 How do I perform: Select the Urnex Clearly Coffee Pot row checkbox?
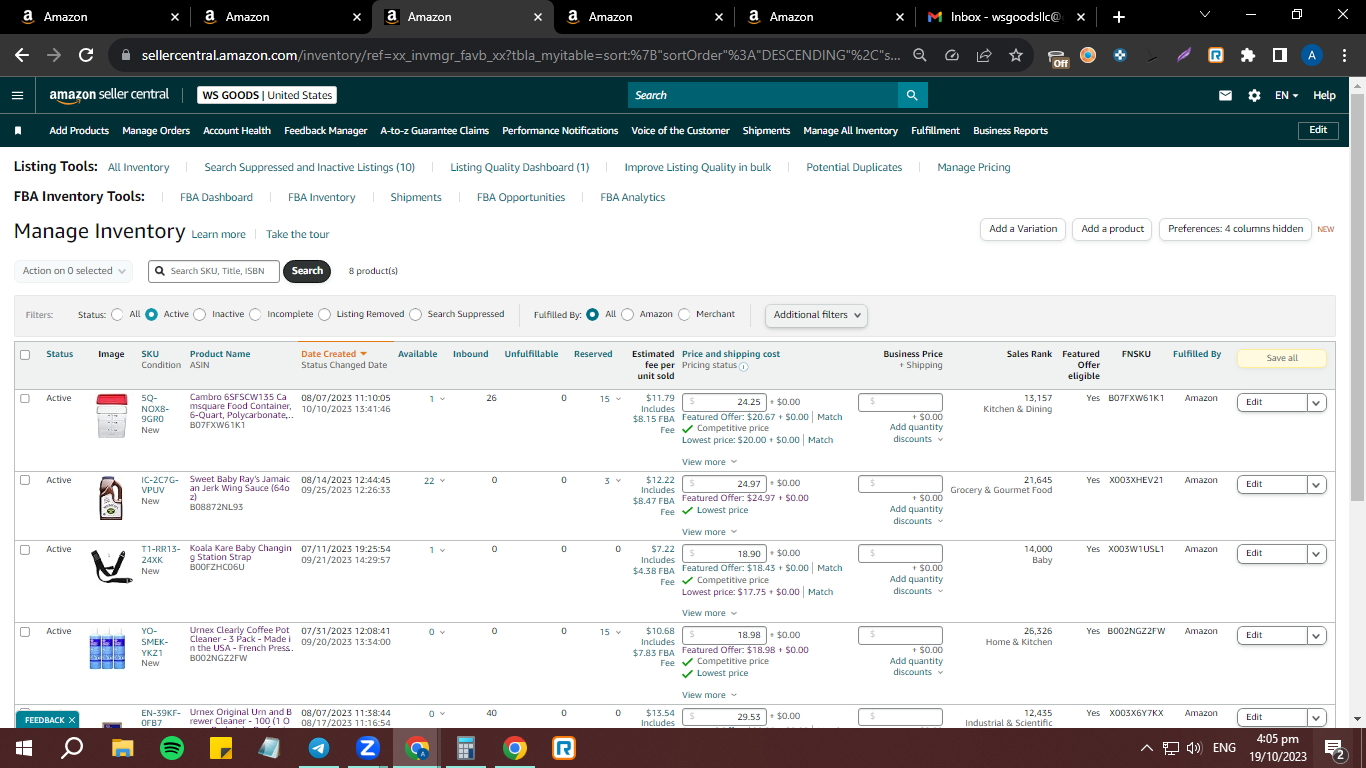click(x=25, y=632)
